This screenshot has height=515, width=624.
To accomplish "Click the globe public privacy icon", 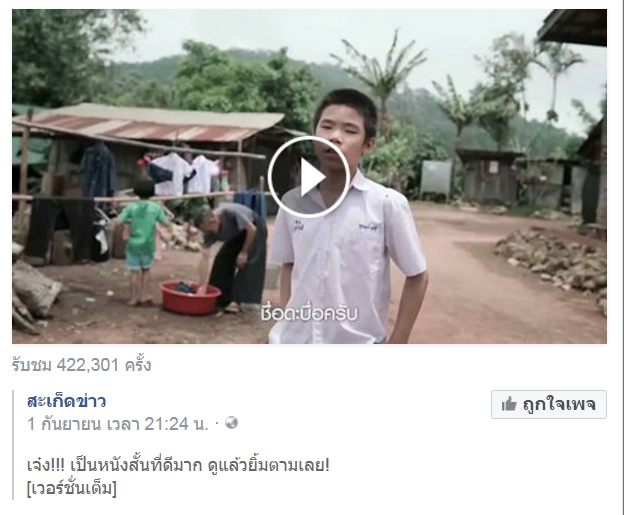I will [x=231, y=423].
